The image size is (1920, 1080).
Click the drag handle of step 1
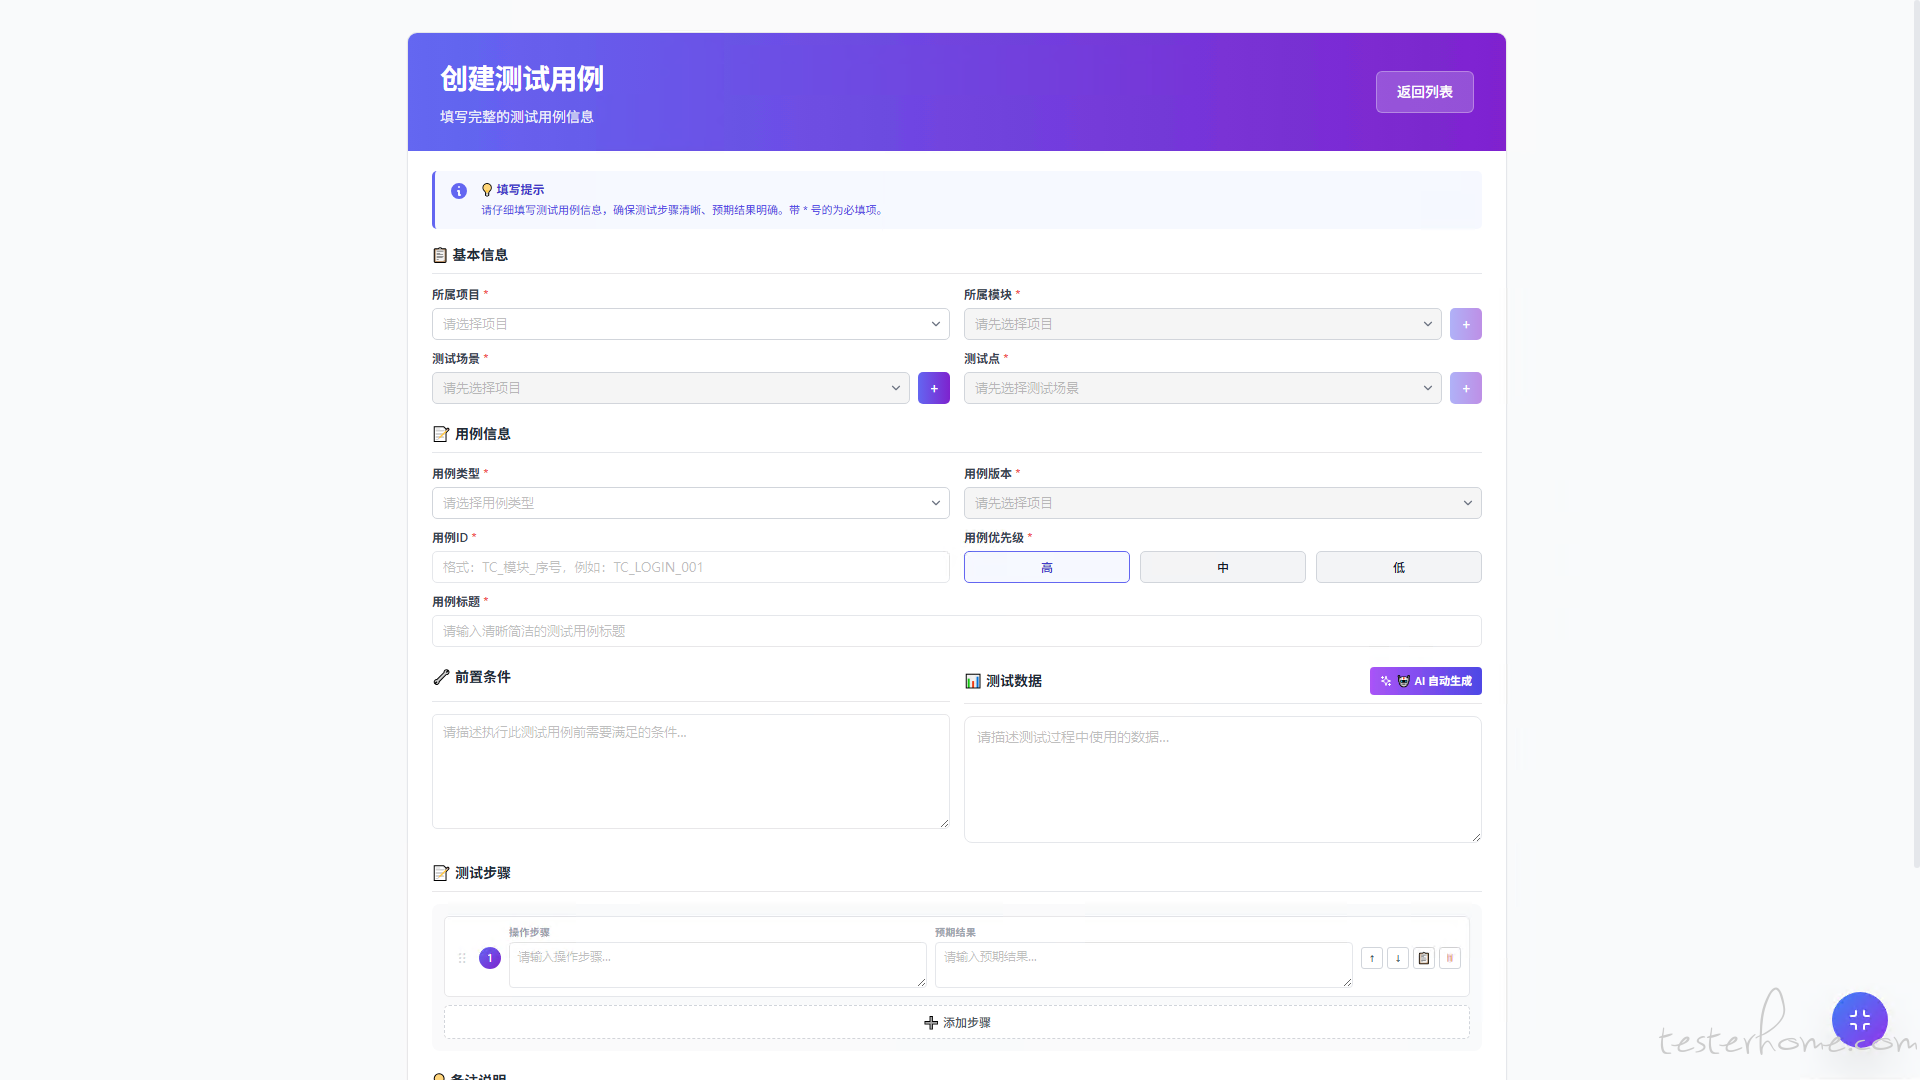point(462,958)
